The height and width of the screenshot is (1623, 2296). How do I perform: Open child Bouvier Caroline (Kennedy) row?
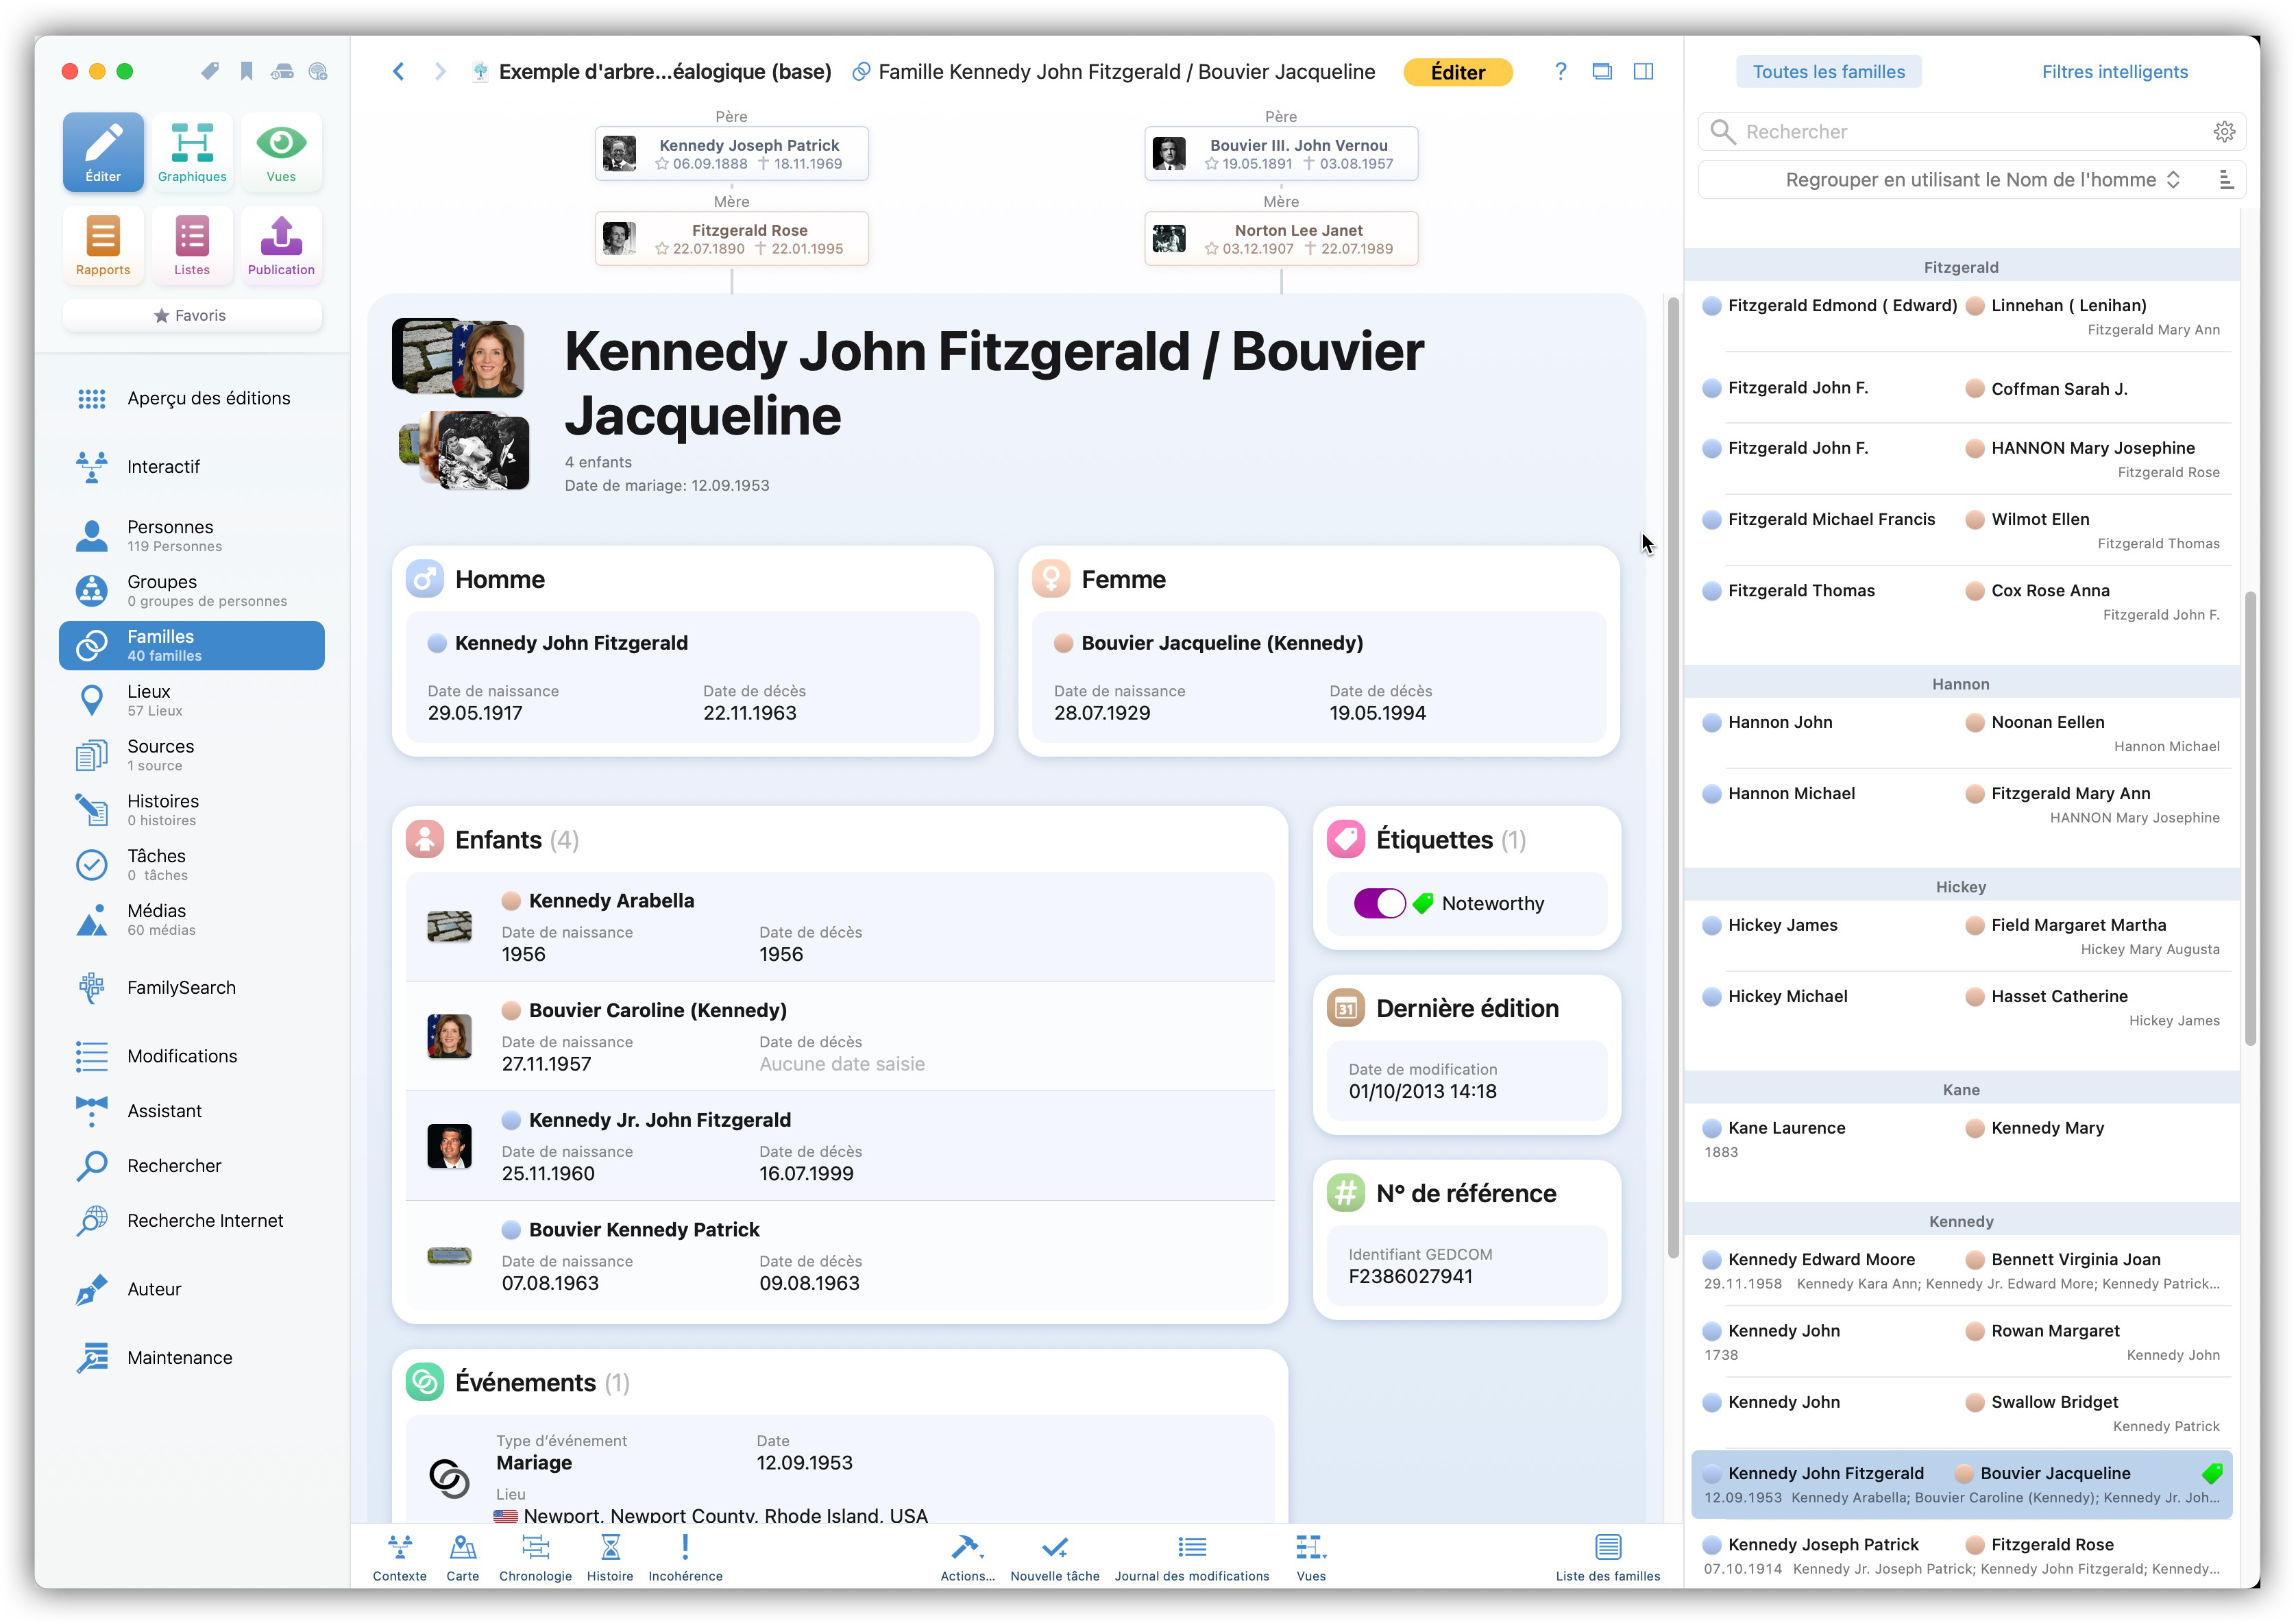click(839, 1037)
